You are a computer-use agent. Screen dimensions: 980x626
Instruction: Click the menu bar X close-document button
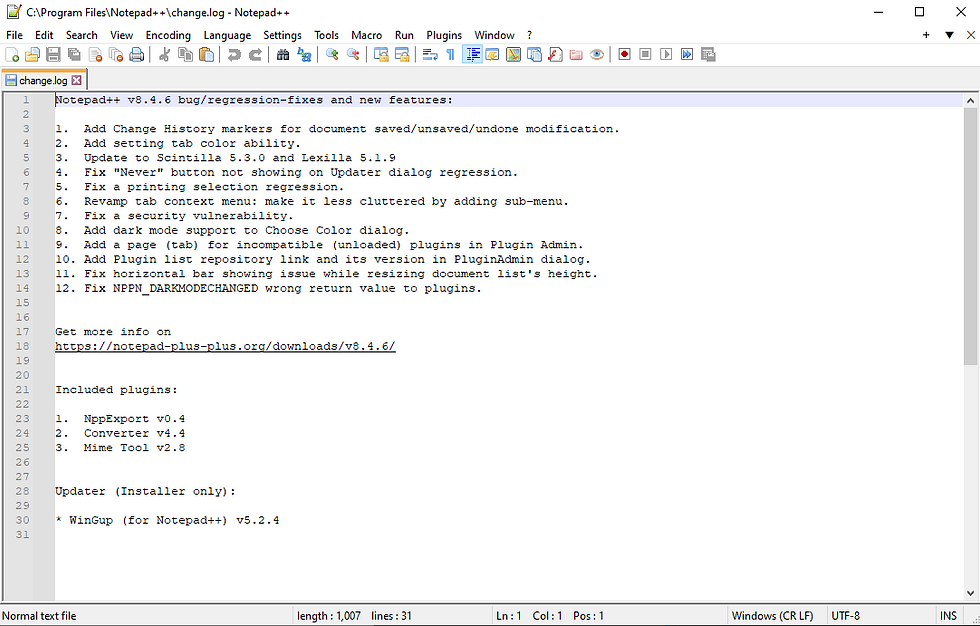click(x=971, y=35)
